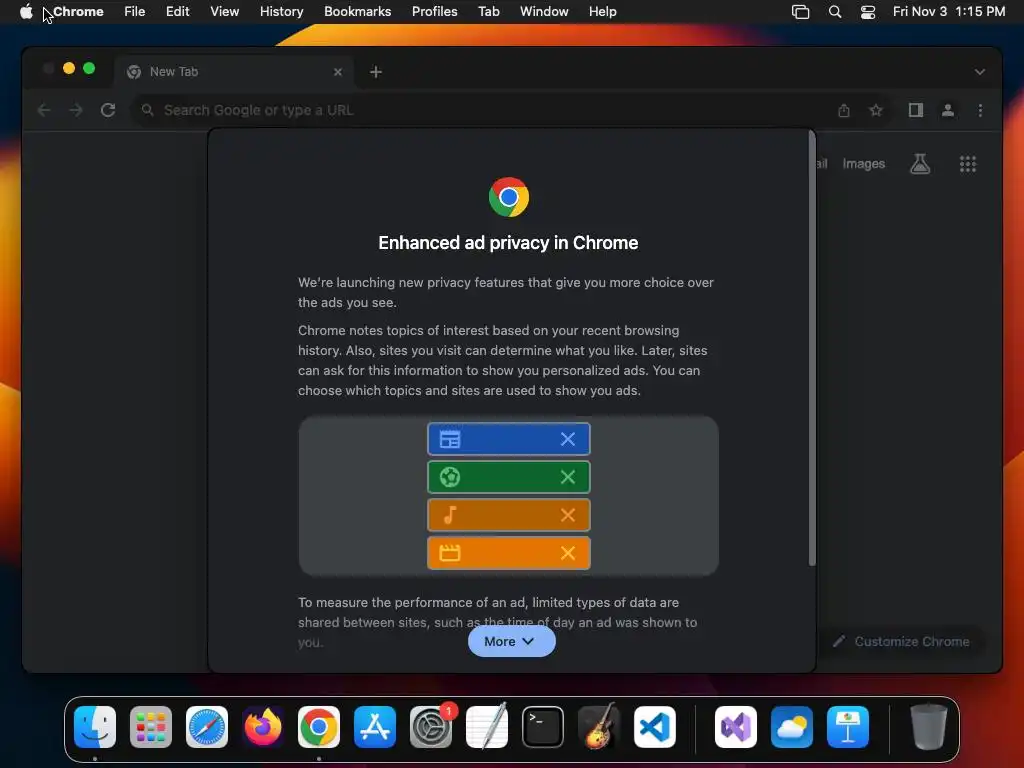This screenshot has width=1024, height=768.
Task: Click the share icon in the address bar
Action: point(844,110)
